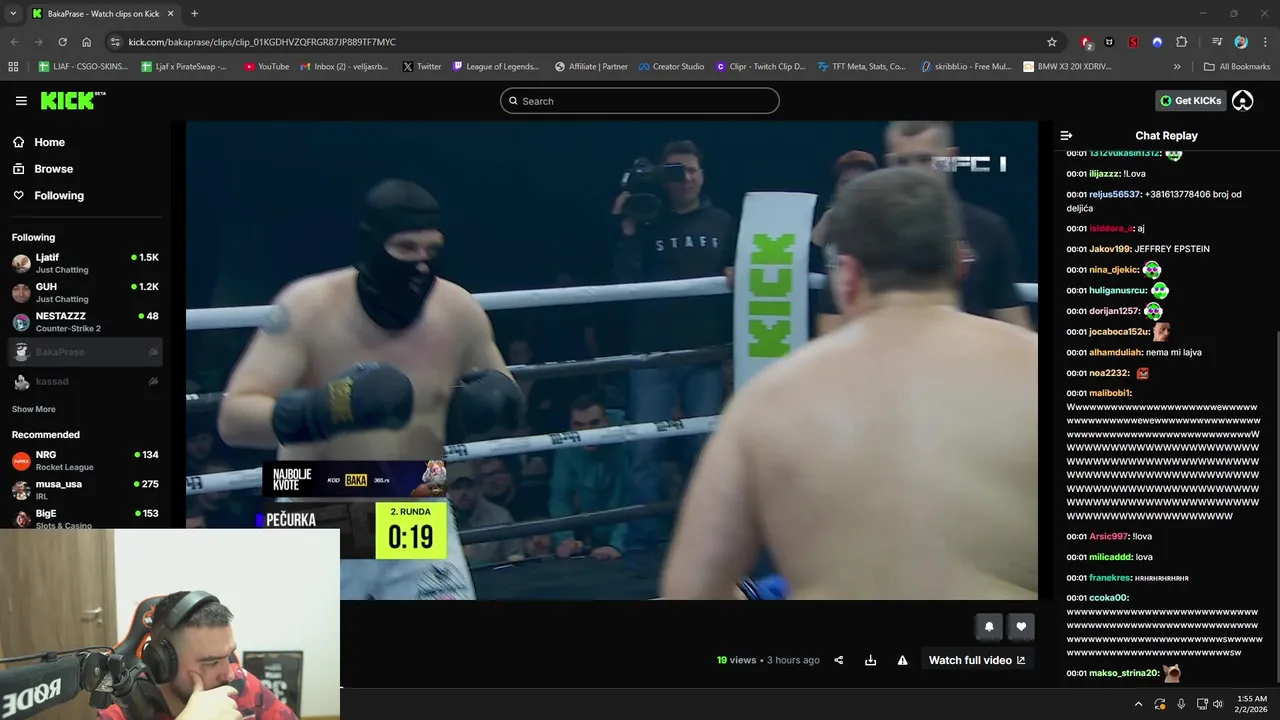This screenshot has height=720, width=1280.
Task: Expand Show More followed channels
Action: [34, 409]
